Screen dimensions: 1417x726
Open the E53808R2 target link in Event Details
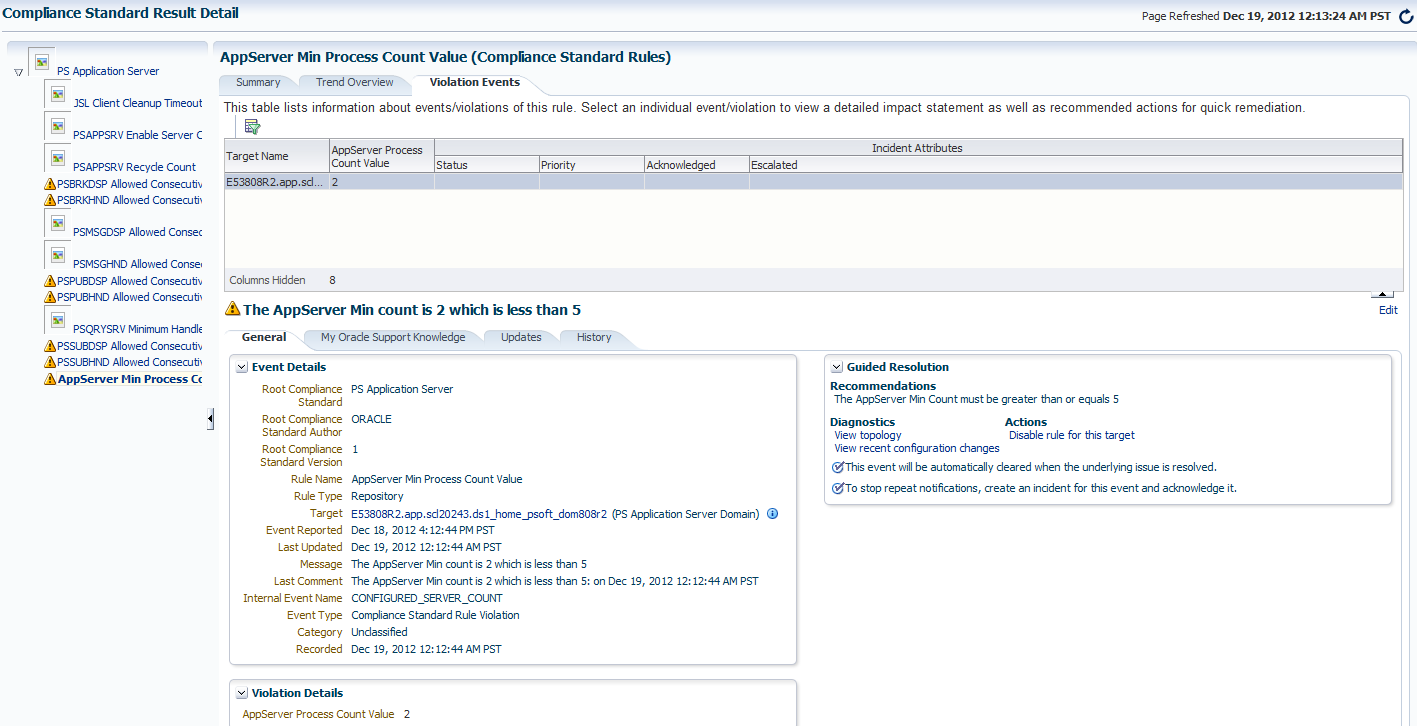click(x=479, y=514)
